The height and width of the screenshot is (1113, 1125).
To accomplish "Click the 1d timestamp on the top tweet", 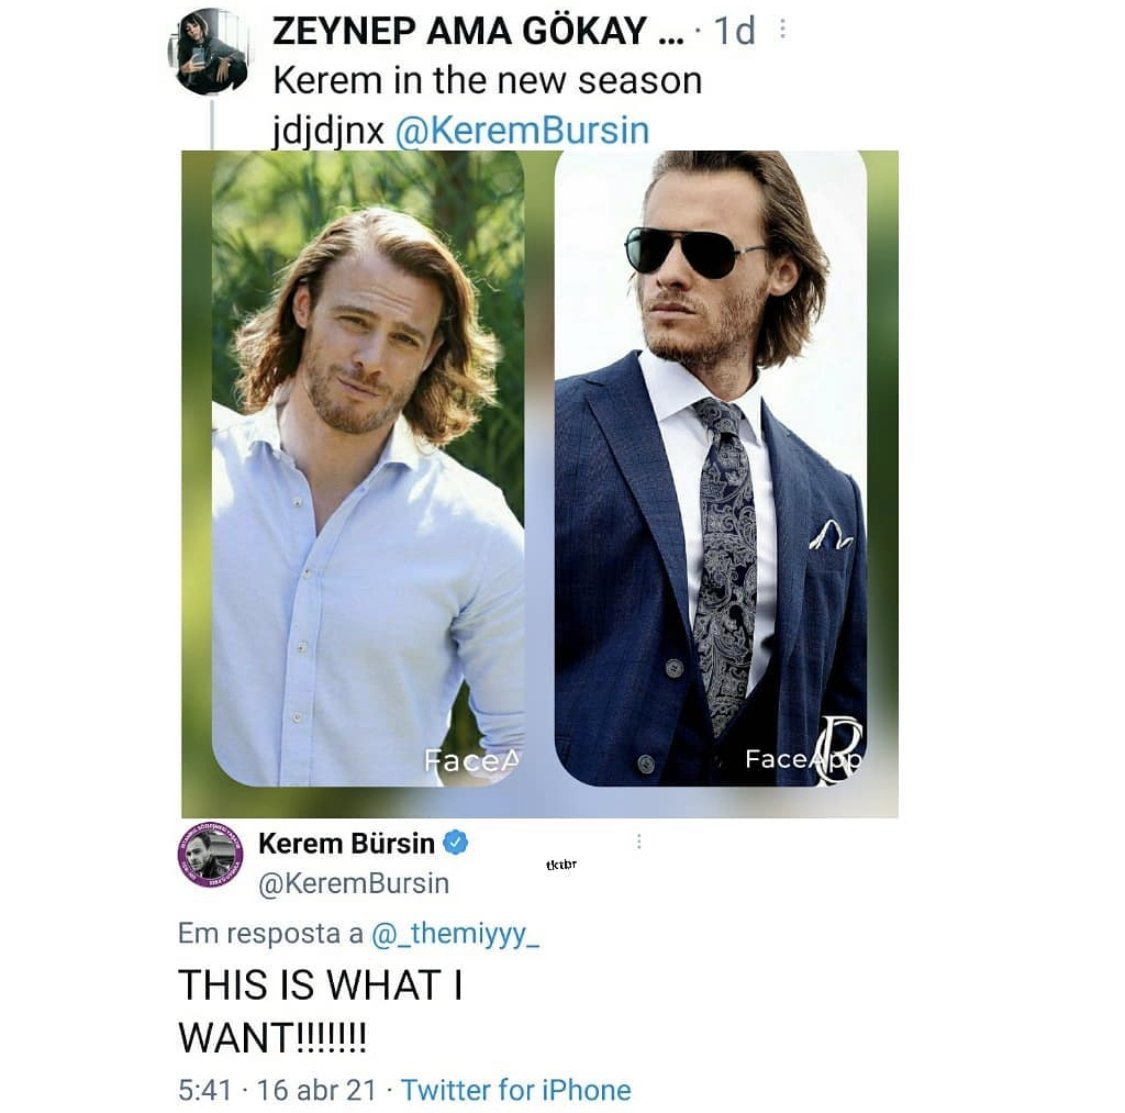I will [x=735, y=31].
